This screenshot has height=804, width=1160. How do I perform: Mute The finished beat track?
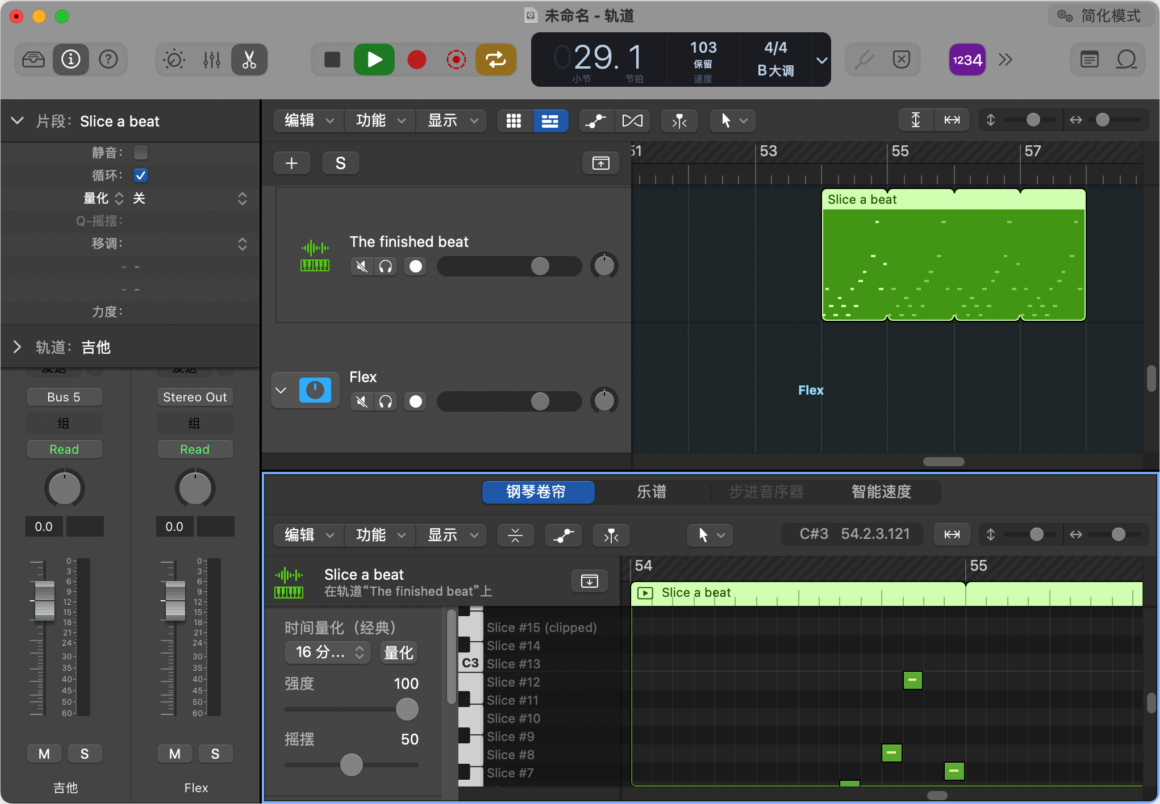point(361,266)
